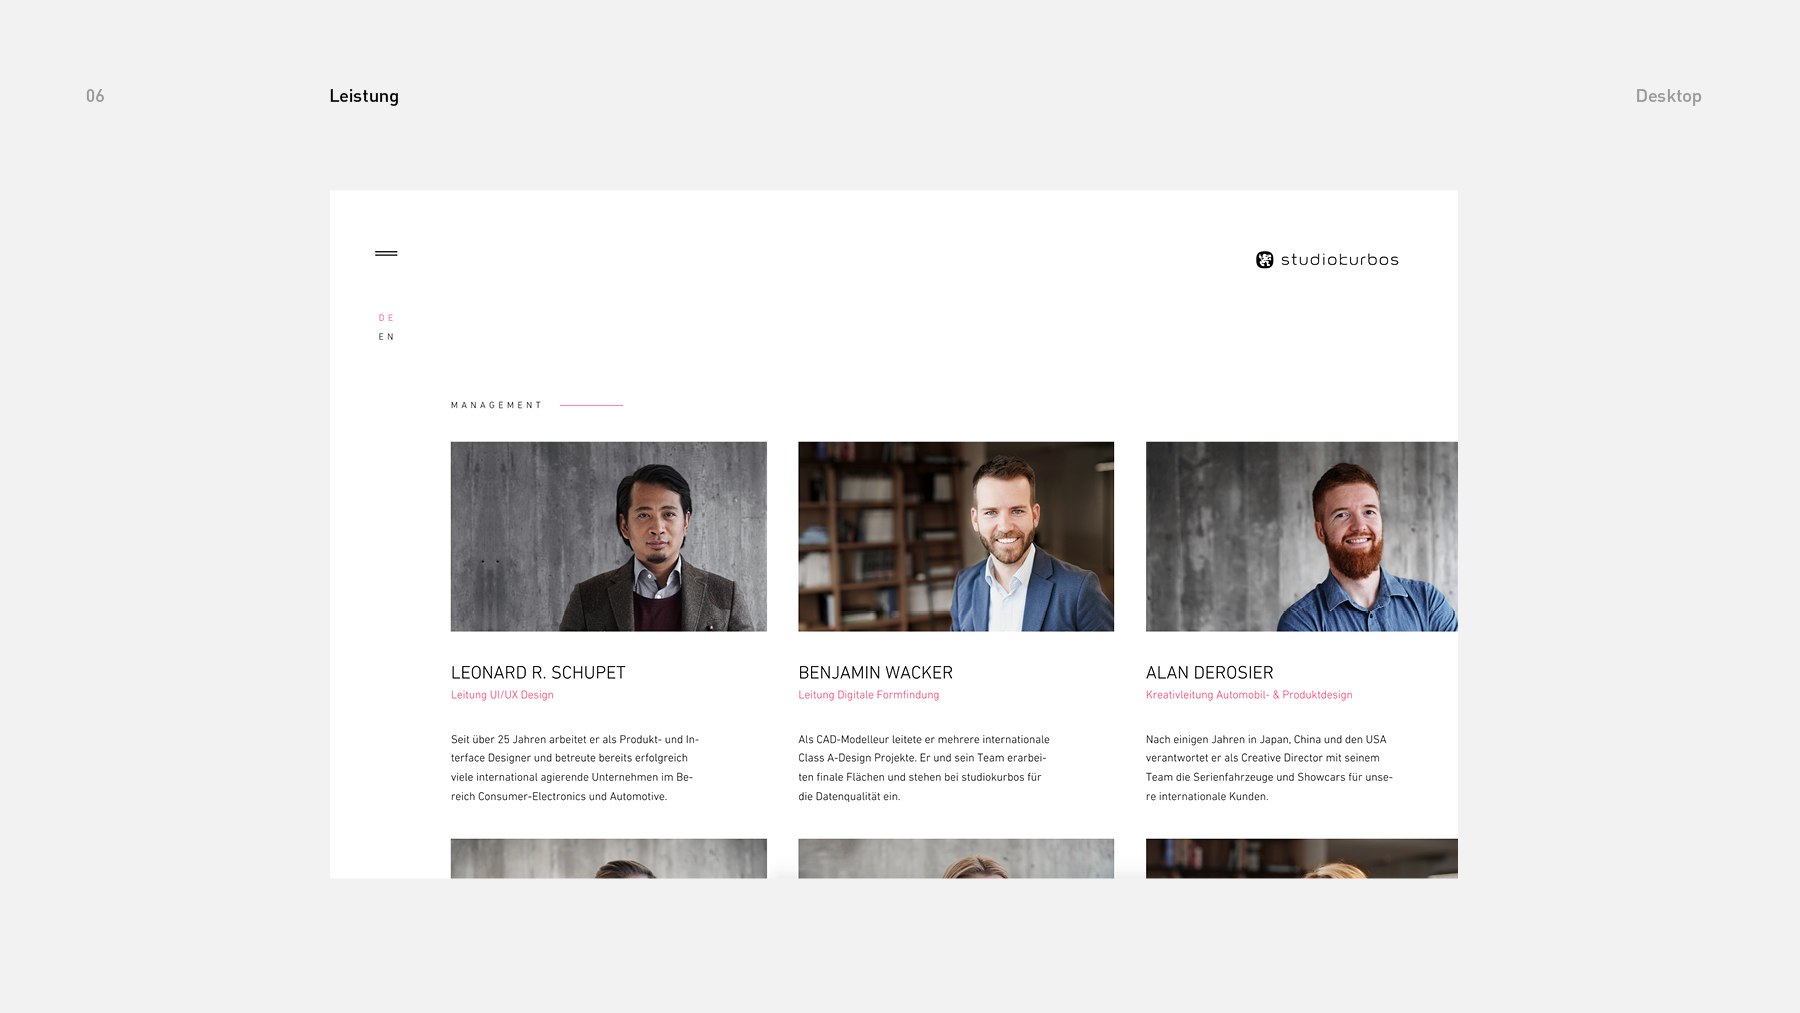Click the Desktop label at top right
Image resolution: width=1800 pixels, height=1013 pixels.
[1668, 96]
